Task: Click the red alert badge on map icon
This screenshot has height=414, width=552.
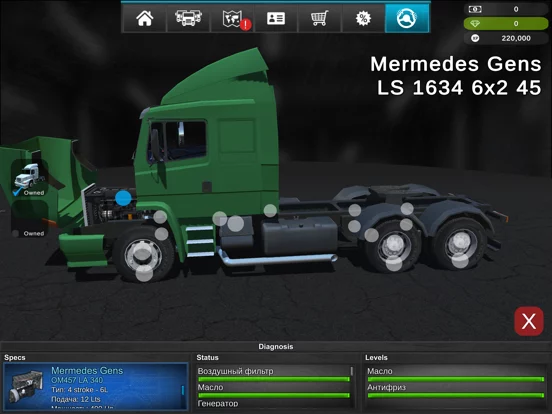Action: tap(245, 24)
